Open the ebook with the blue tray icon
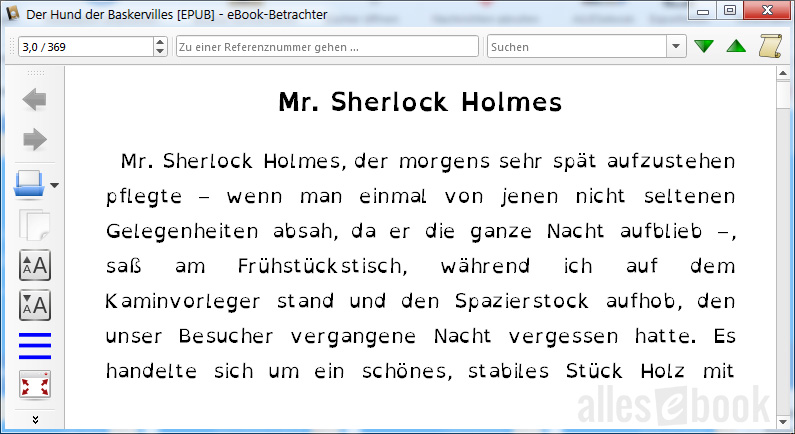795x434 pixels. click(29, 184)
